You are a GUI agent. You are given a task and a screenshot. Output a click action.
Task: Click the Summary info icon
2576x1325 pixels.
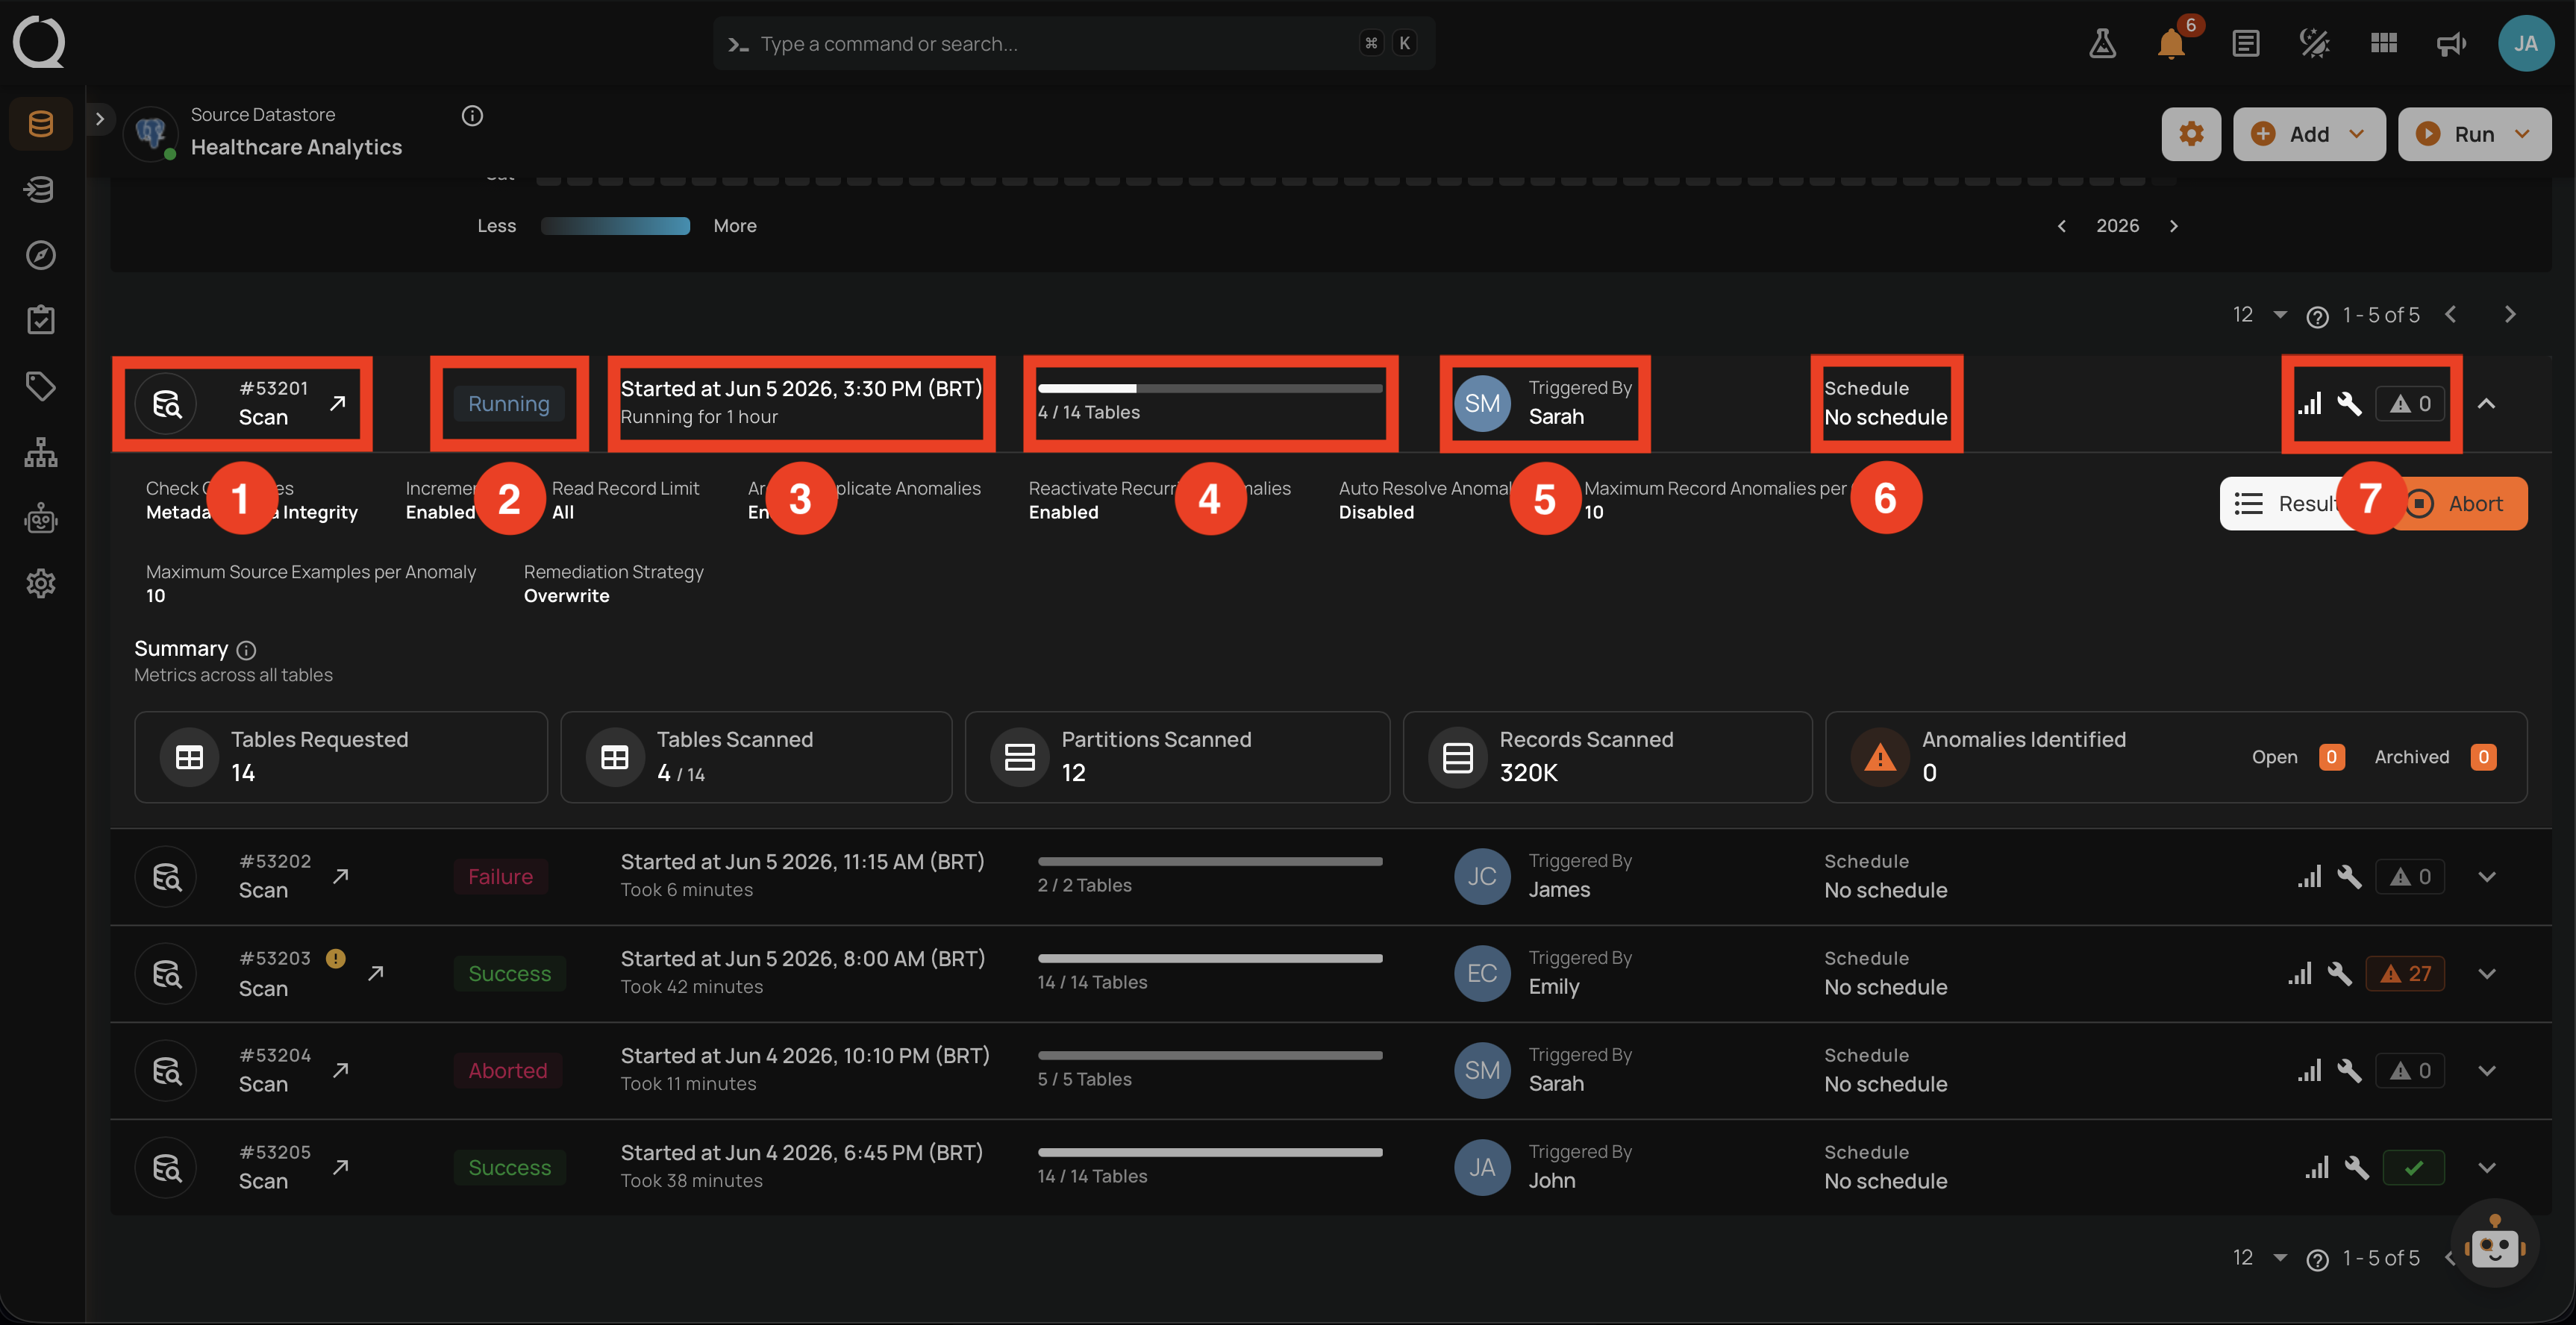coord(246,650)
